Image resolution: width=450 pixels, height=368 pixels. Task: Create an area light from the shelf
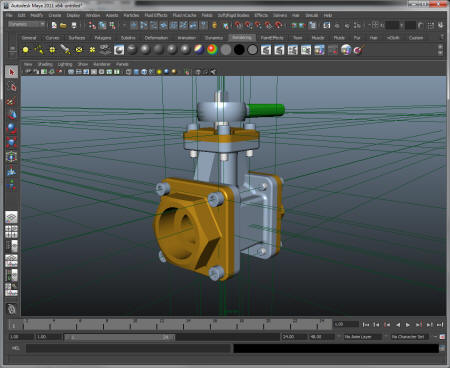pyautogui.click(x=79, y=50)
